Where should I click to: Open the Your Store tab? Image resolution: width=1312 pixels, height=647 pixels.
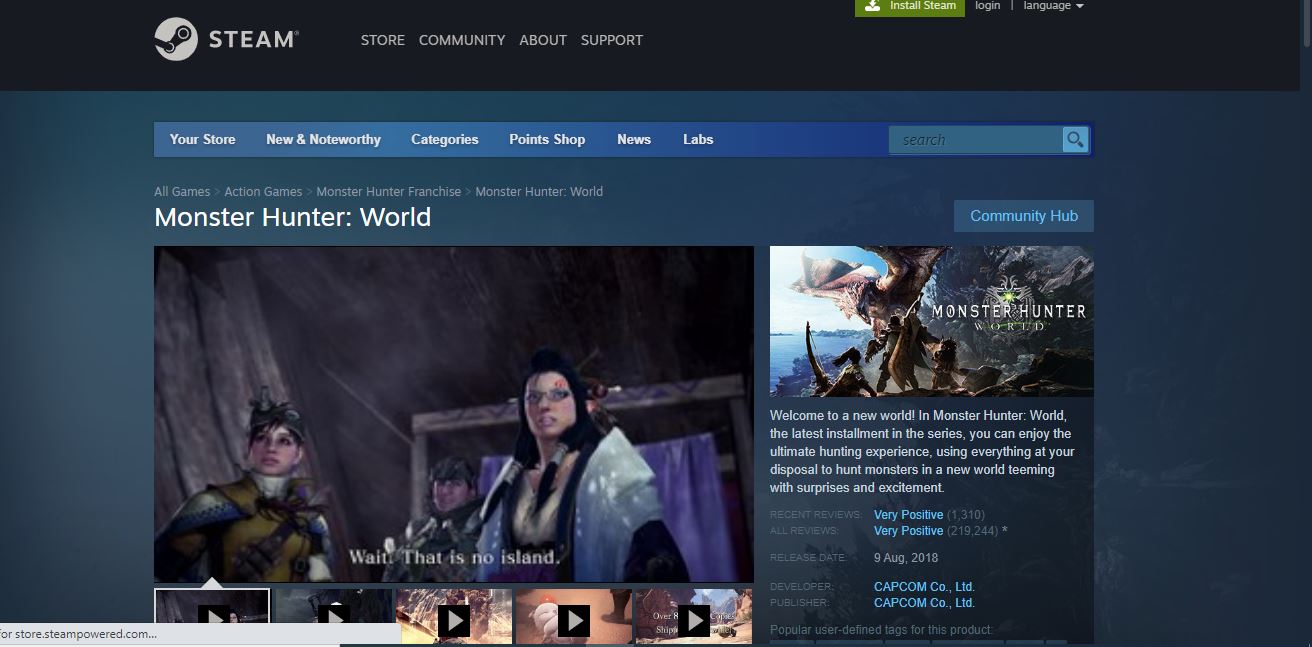coord(203,140)
